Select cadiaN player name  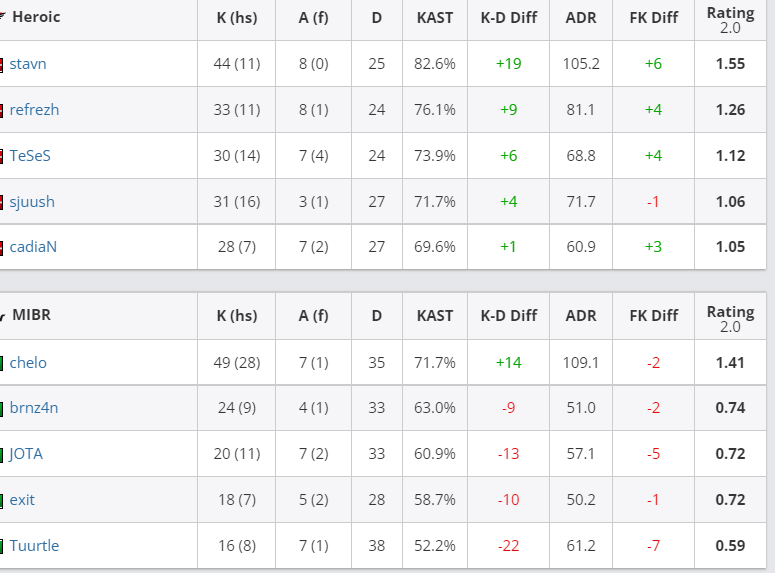(x=33, y=247)
